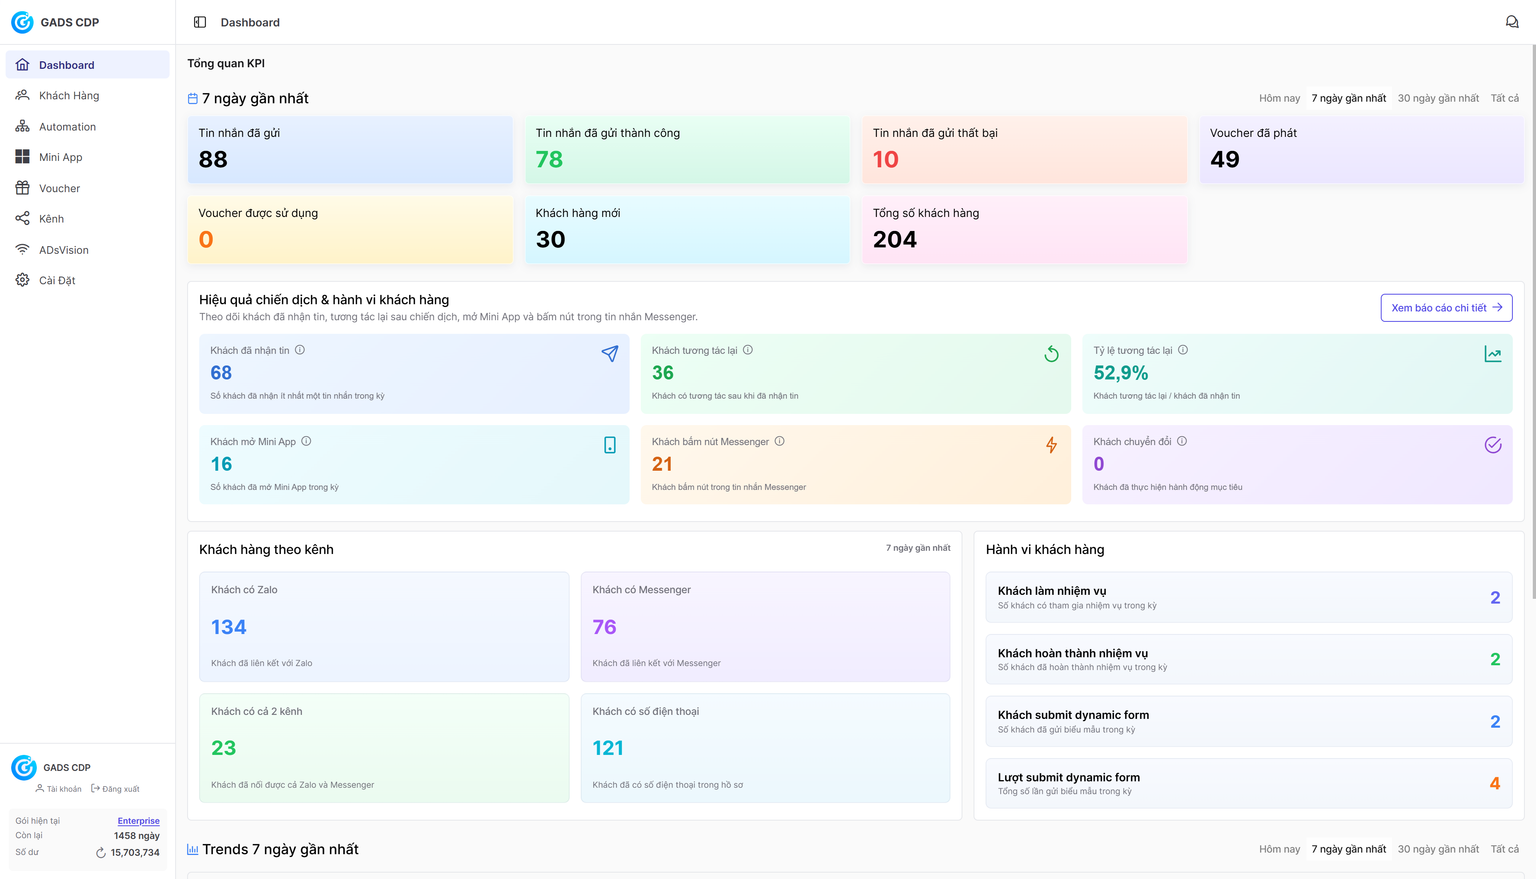Screen dimensions: 1536x879
Task: Click the Khách làm nhiệm vụ row
Action: (x=1248, y=597)
